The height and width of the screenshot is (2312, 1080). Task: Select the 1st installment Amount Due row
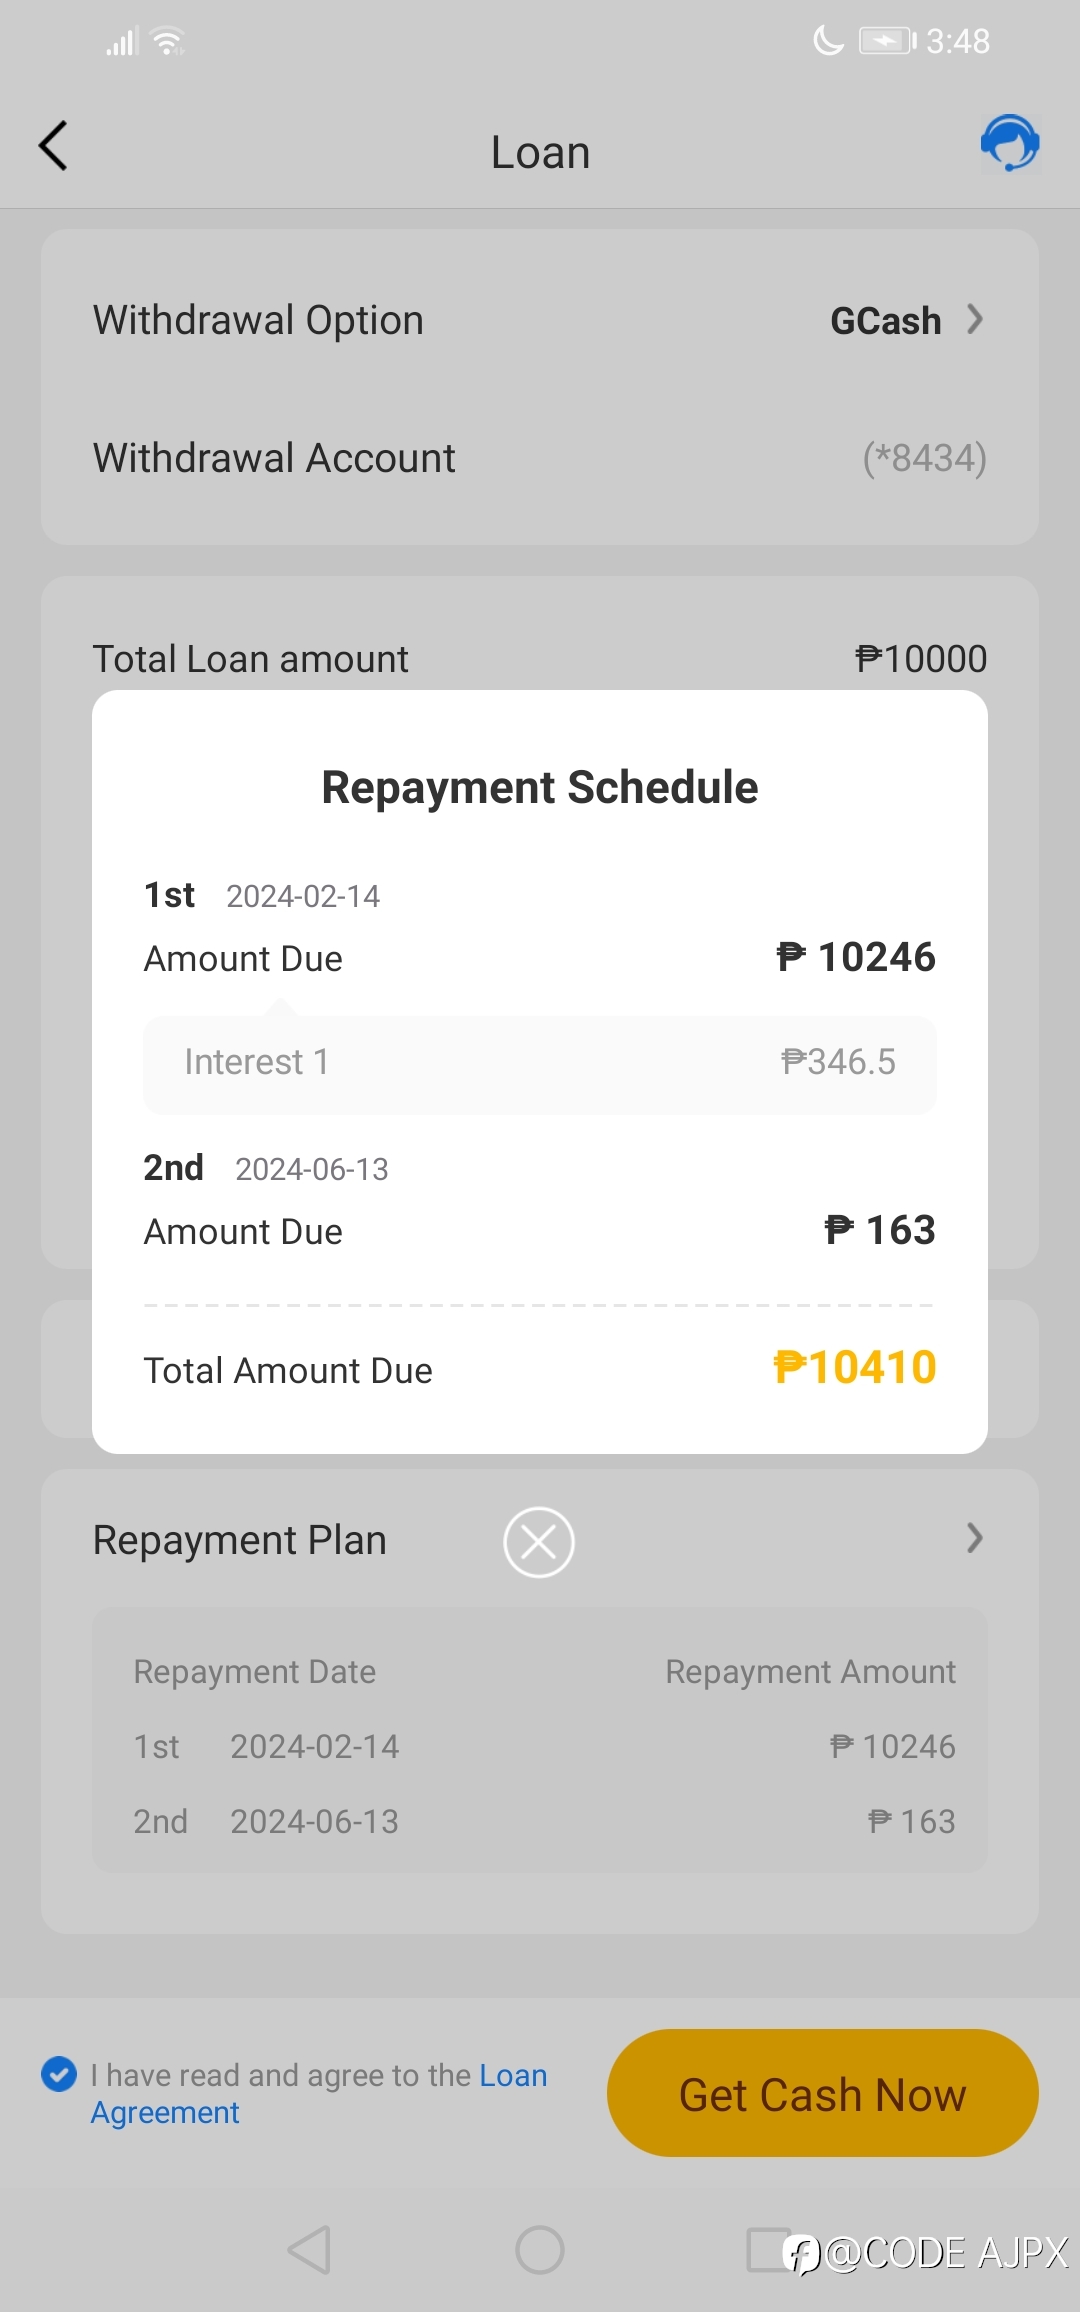pyautogui.click(x=540, y=958)
